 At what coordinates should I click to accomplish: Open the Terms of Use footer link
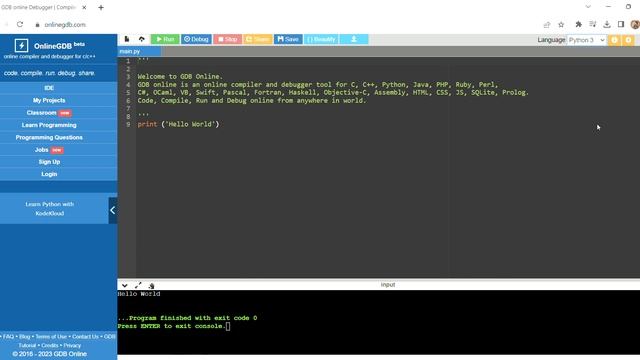click(x=51, y=337)
